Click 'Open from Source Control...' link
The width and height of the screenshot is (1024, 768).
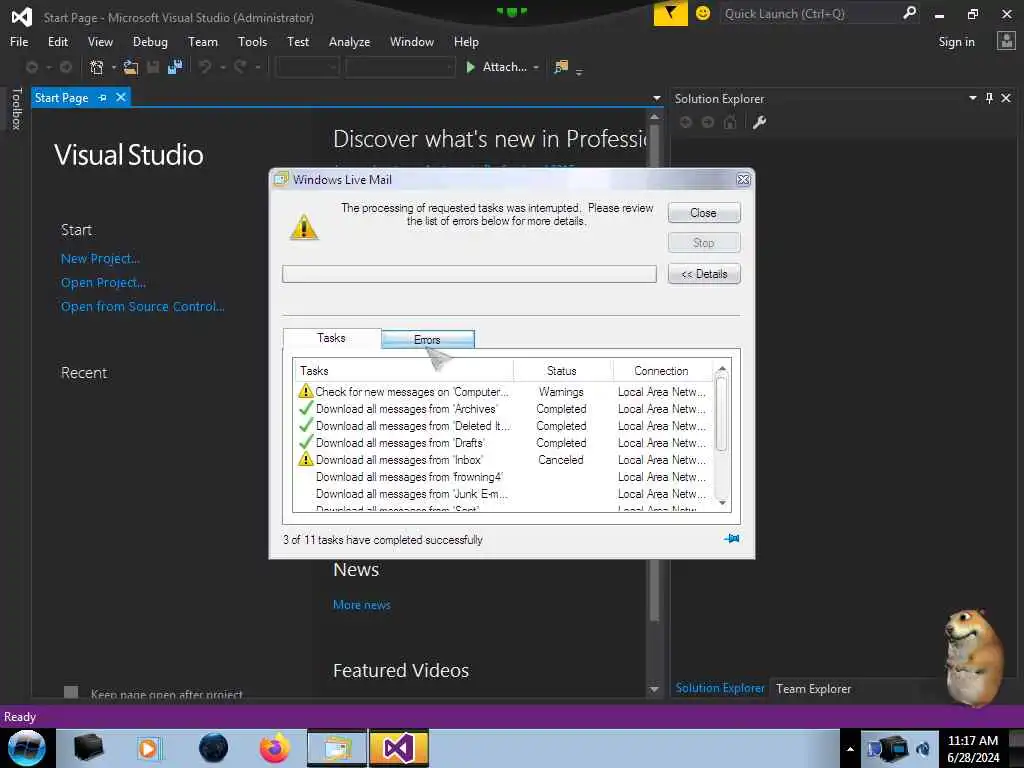(142, 306)
